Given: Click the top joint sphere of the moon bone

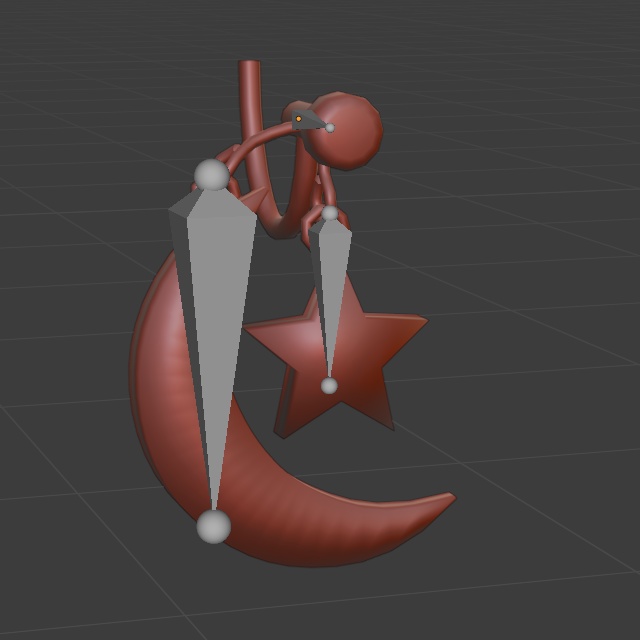Looking at the screenshot, I should point(211,175).
